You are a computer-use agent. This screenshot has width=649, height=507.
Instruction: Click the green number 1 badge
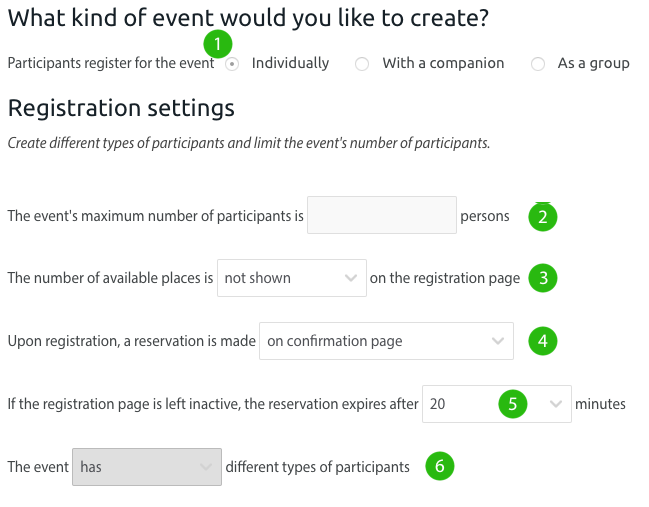pos(217,44)
